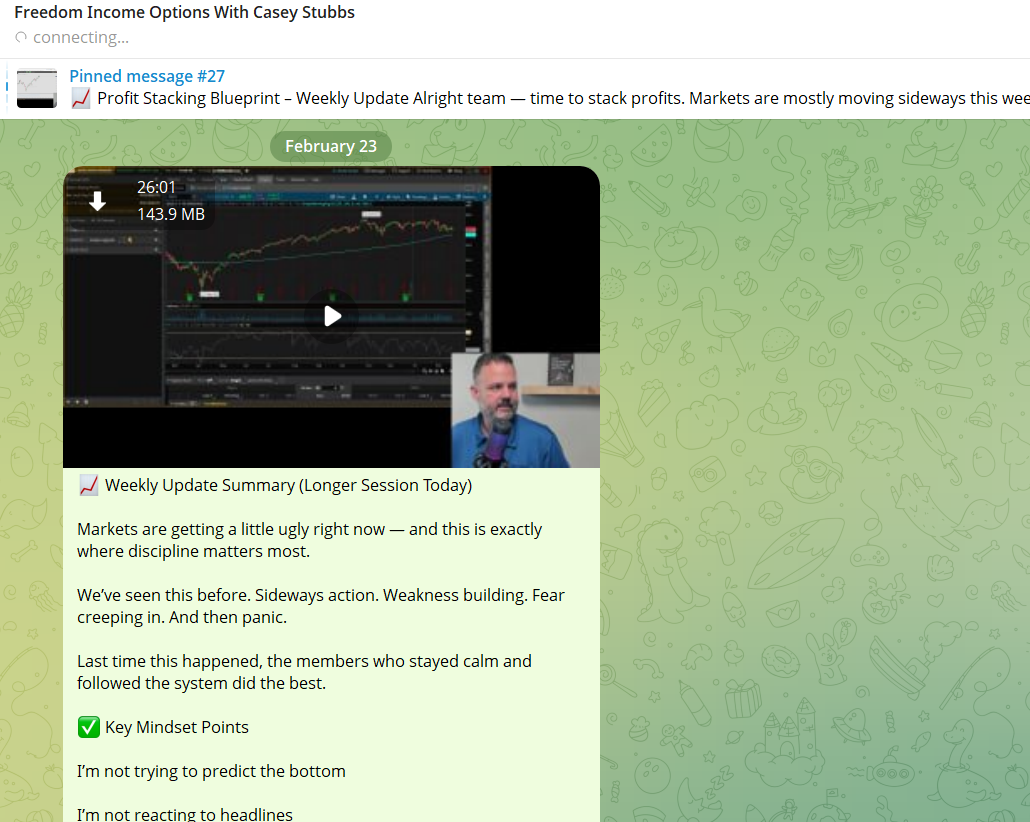This screenshot has width=1030, height=822.
Task: Click the connecting status text
Action: 80,38
